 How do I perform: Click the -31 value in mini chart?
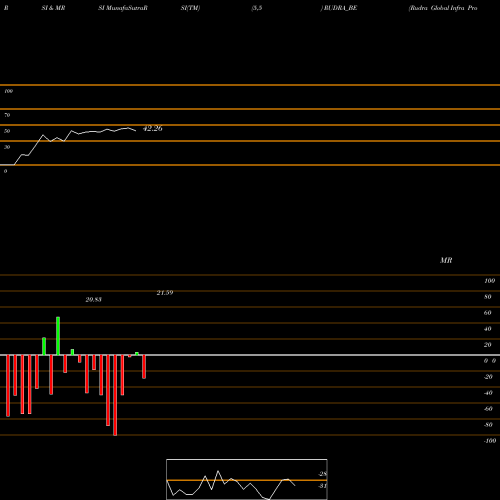(322, 486)
